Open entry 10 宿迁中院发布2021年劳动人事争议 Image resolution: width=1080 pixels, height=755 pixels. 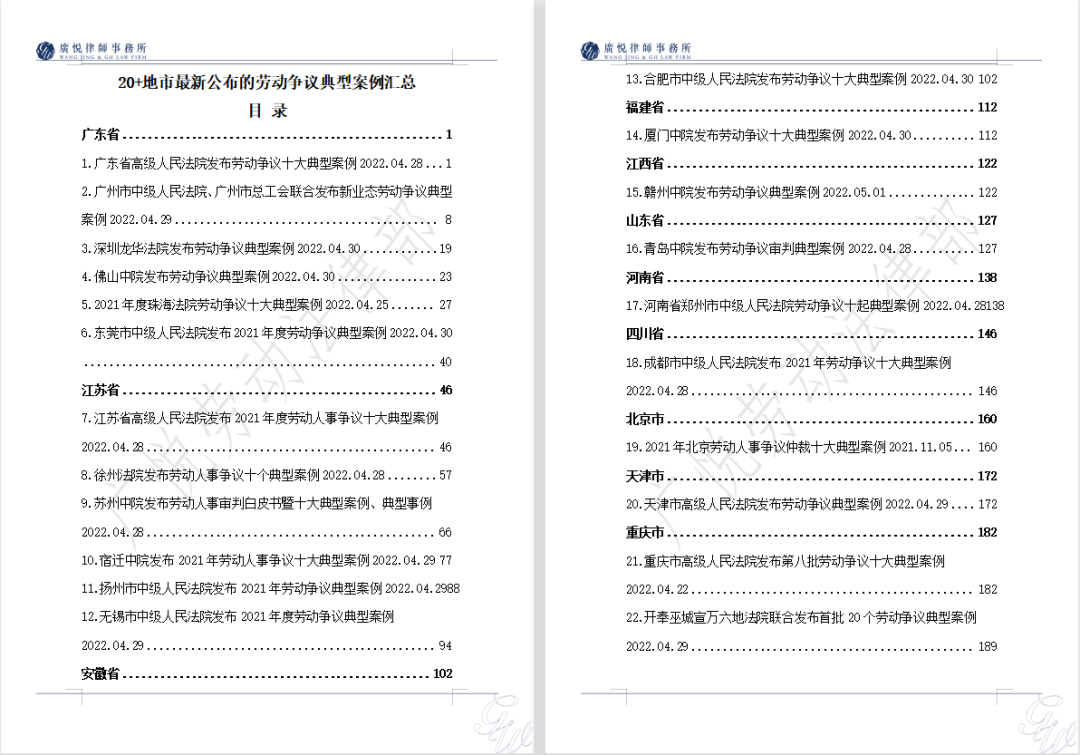(x=267, y=560)
